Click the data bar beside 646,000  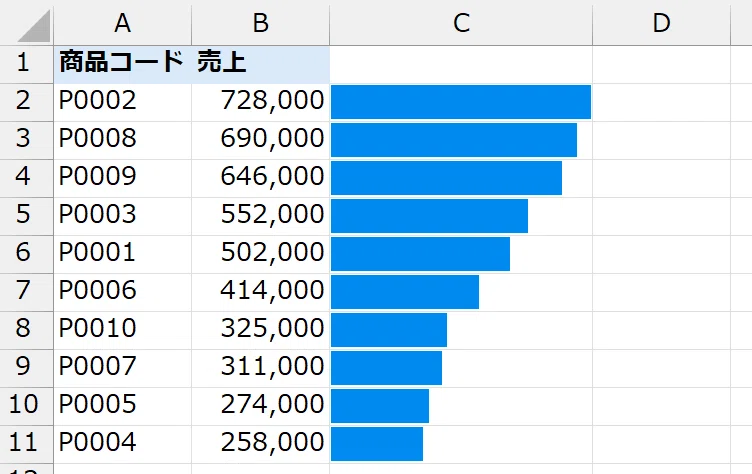[446, 178]
